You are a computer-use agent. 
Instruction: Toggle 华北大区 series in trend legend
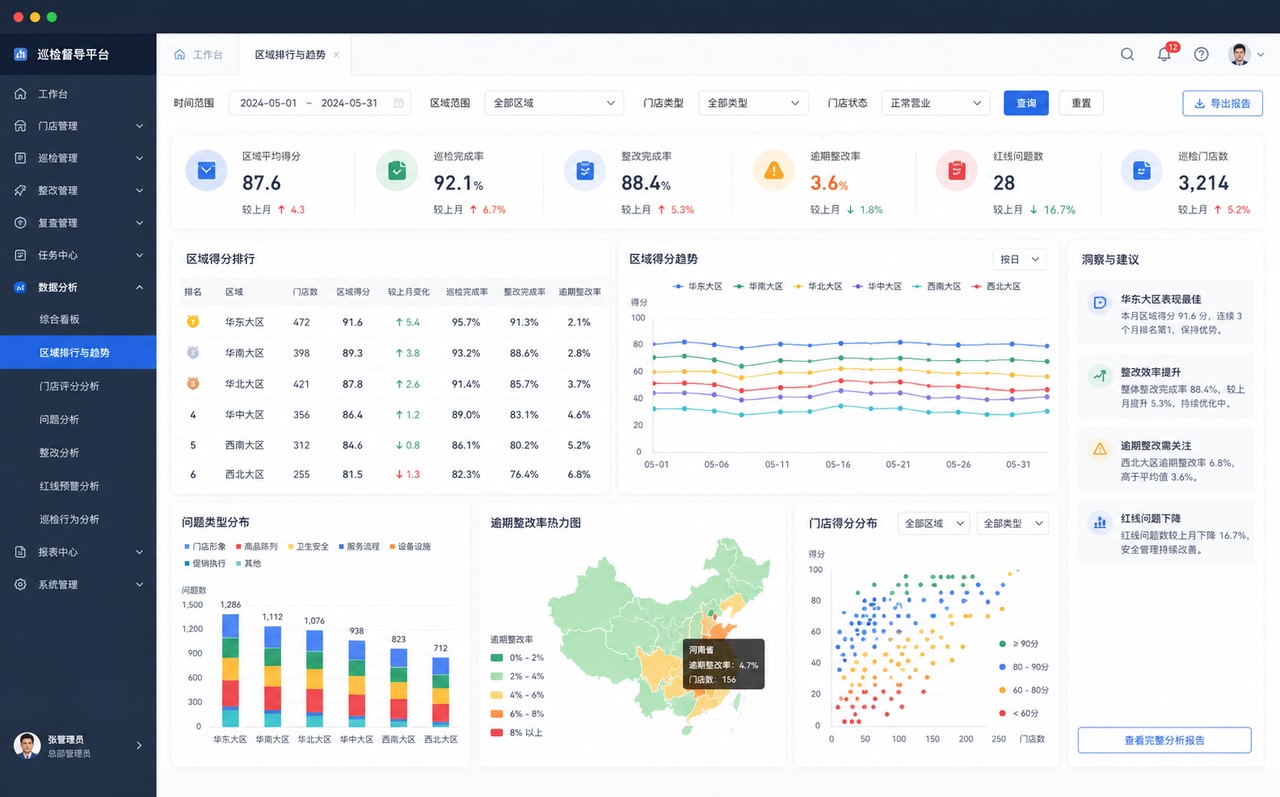(819, 286)
